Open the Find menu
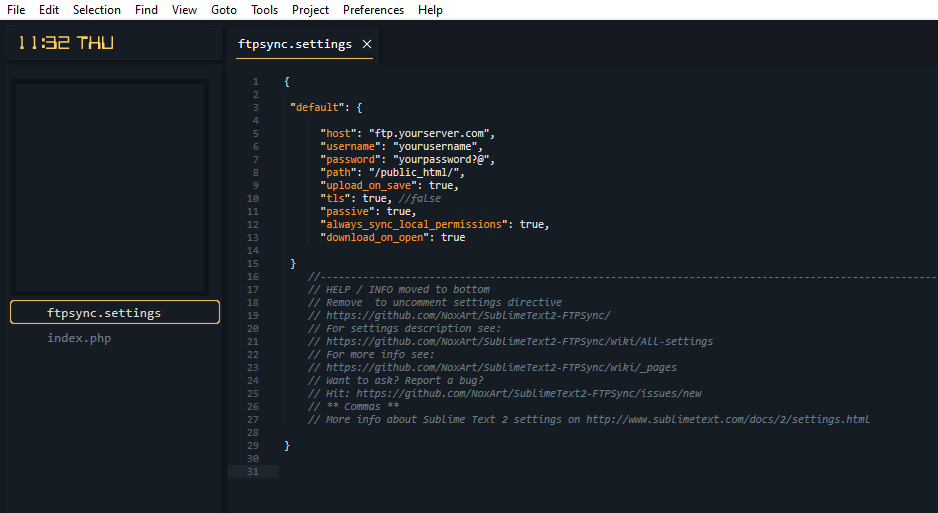The width and height of the screenshot is (938, 513). click(147, 10)
